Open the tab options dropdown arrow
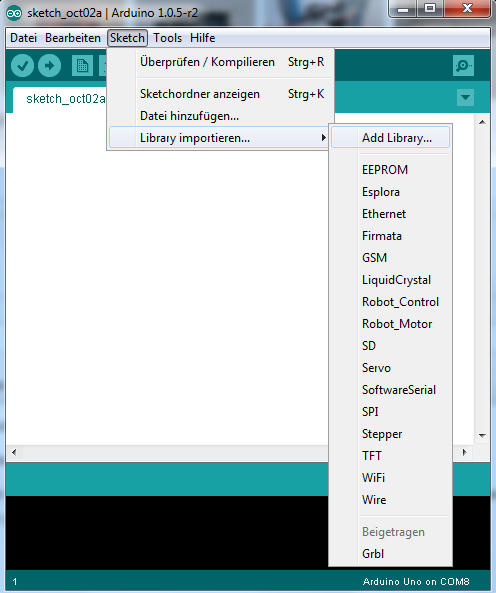This screenshot has width=496, height=593. pyautogui.click(x=465, y=98)
